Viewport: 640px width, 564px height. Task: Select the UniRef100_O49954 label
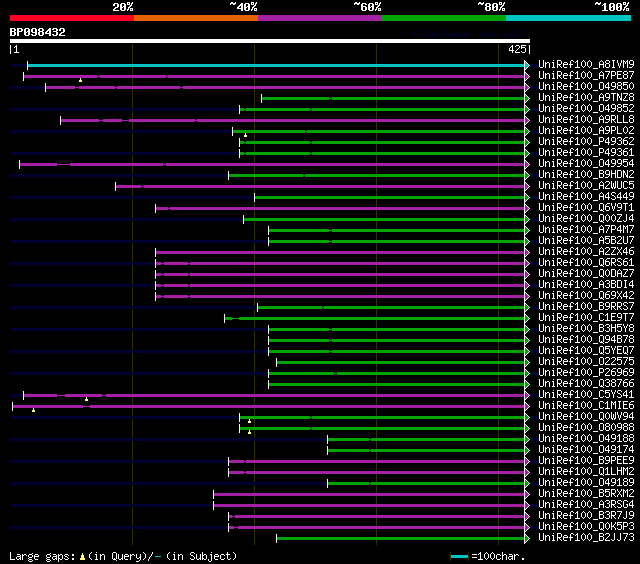coord(586,164)
